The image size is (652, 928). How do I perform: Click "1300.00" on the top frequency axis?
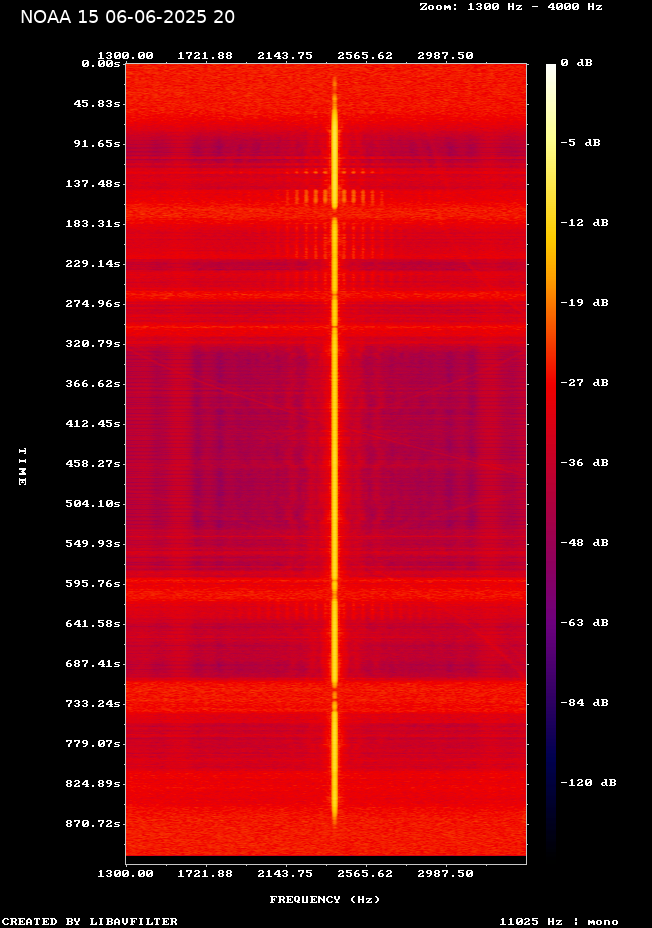pos(125,55)
